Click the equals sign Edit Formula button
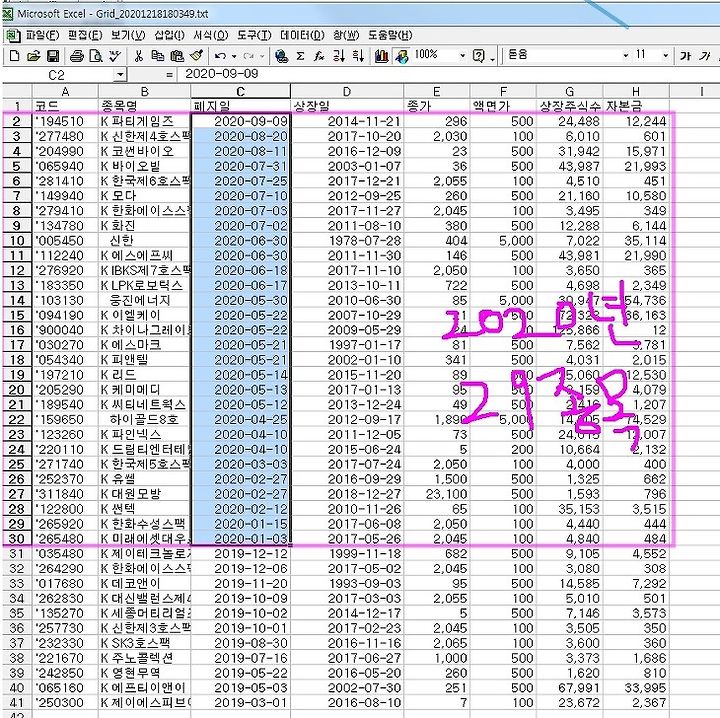Viewport: 720px width, 718px height. click(x=169, y=75)
